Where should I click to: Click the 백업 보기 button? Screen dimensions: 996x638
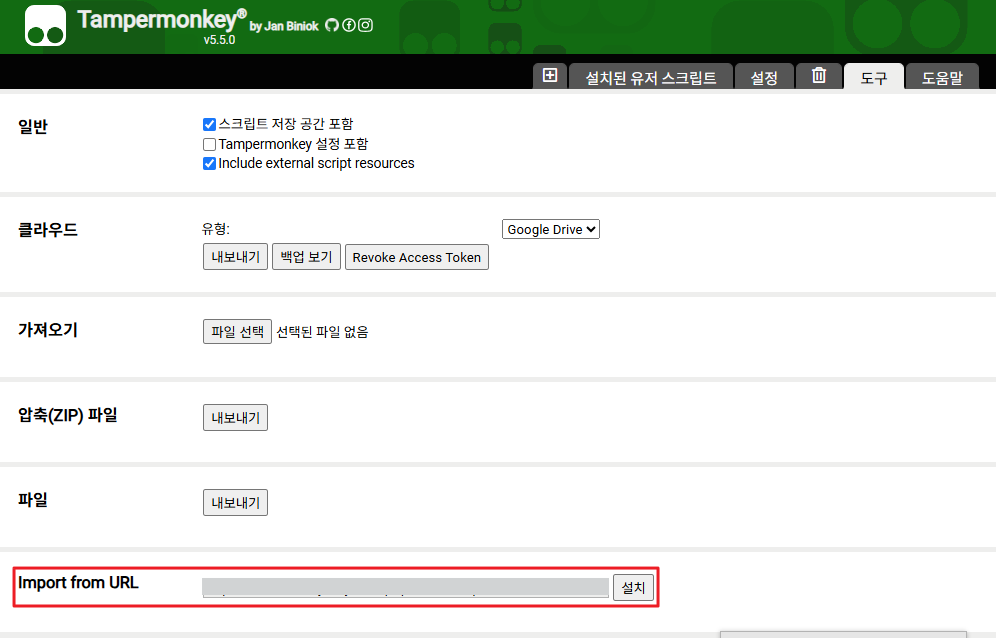click(306, 257)
